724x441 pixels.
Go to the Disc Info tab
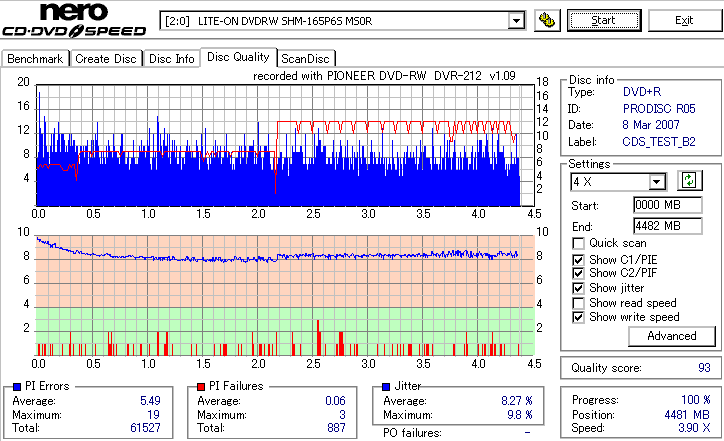point(171,59)
